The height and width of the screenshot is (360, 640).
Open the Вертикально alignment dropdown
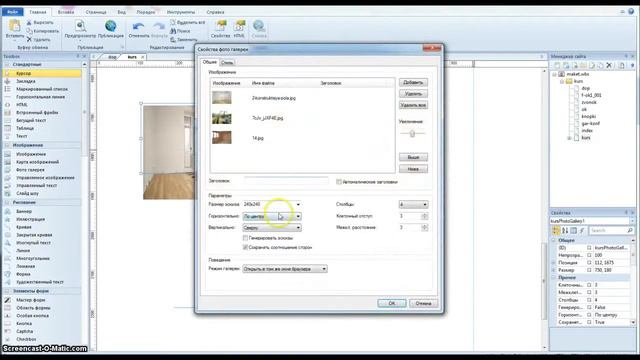(272, 228)
